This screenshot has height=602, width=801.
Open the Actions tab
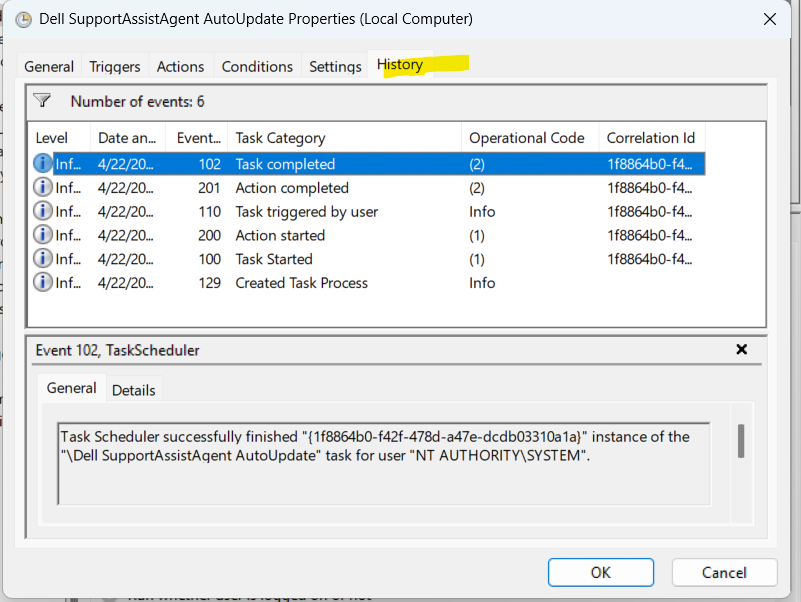point(180,66)
